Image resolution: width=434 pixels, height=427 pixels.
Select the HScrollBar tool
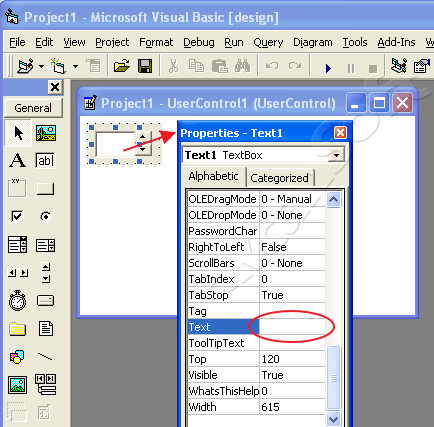tap(18, 273)
